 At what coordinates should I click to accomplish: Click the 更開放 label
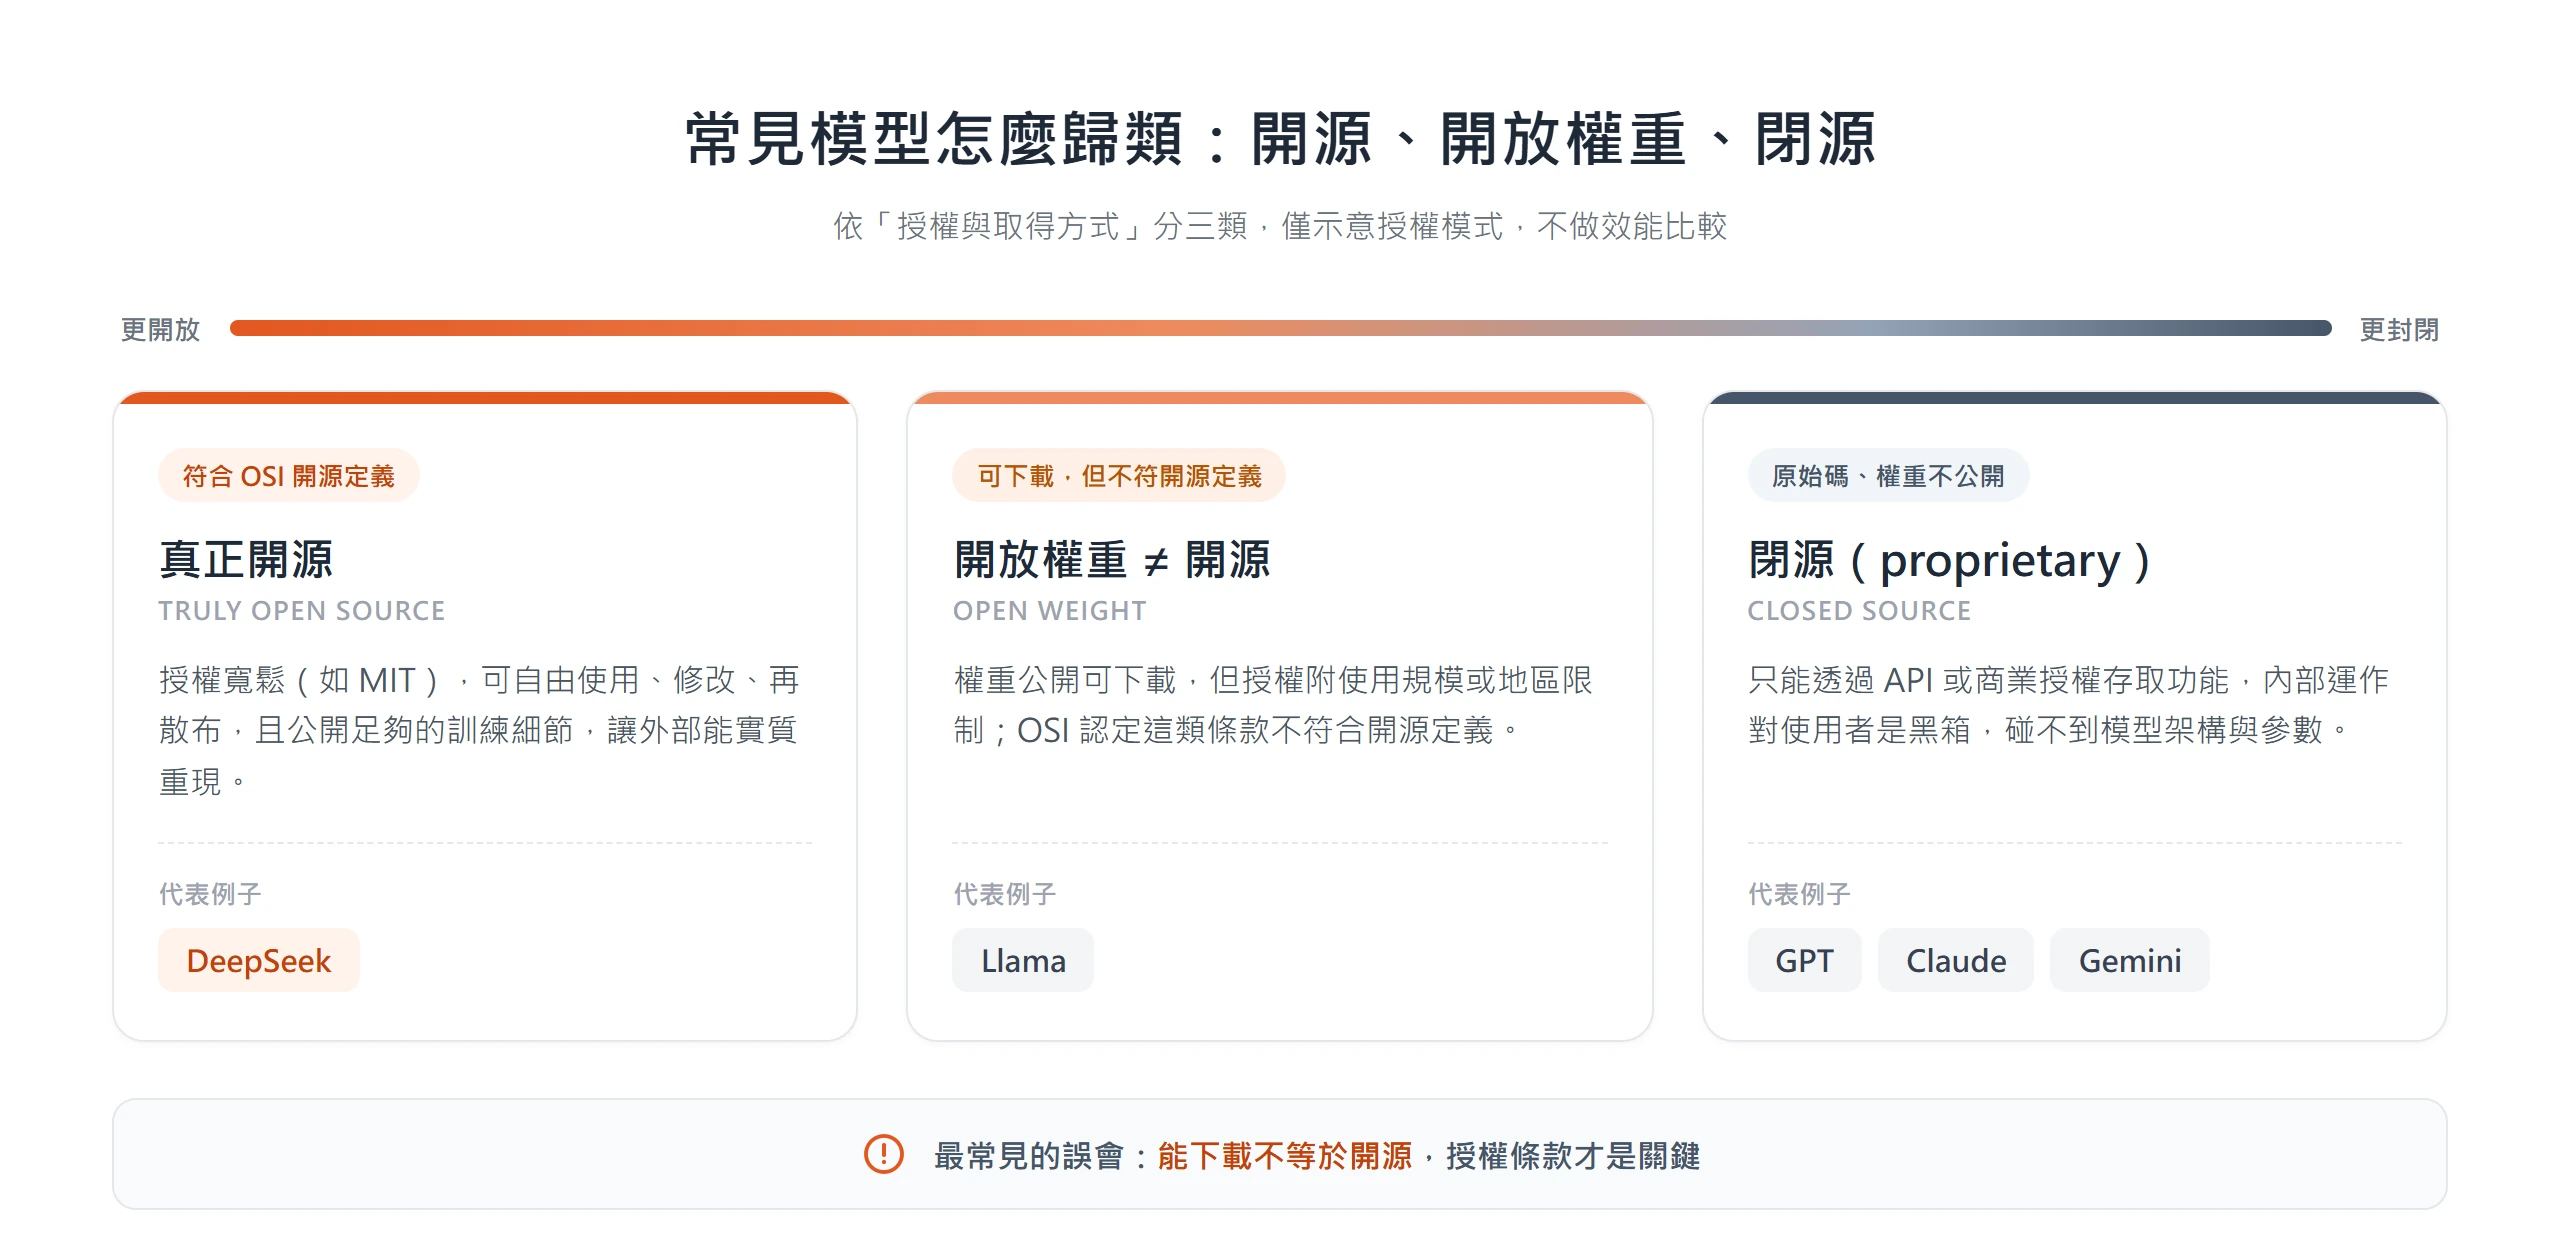160,329
